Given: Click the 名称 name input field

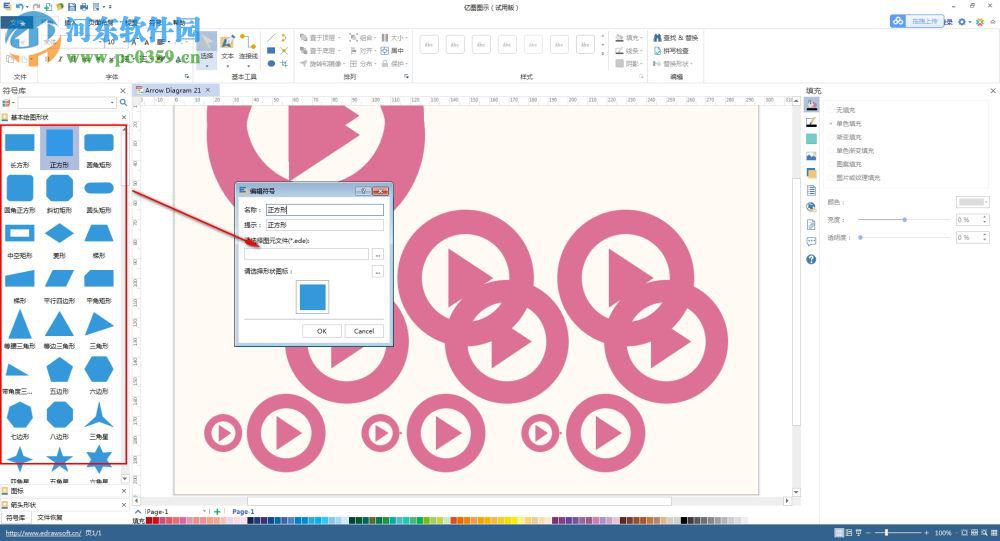Looking at the screenshot, I should 325,209.
